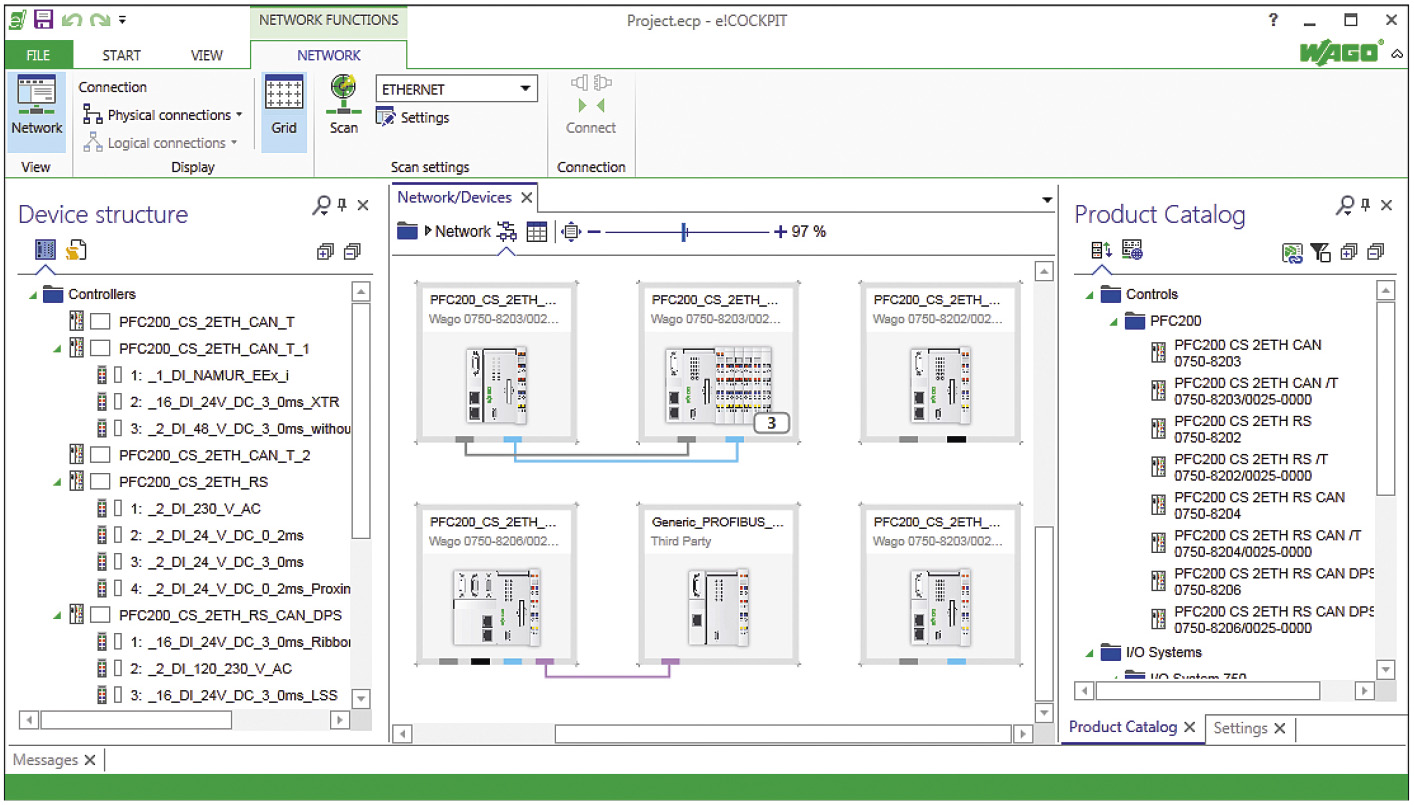
Task: Click Product Catalog device filter view icon
Action: (x=1132, y=250)
